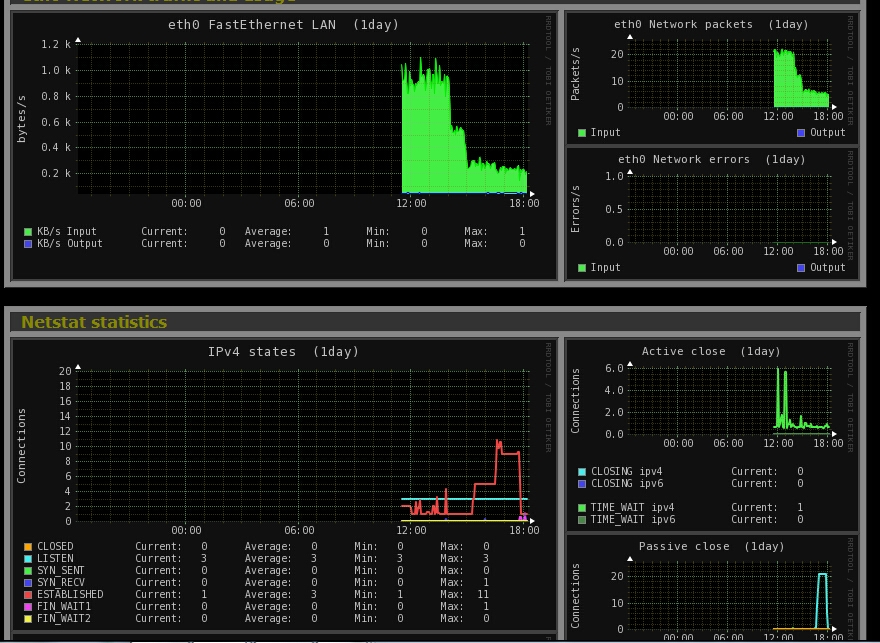Click the green TIME_WAIT ipv4 legend swatch
This screenshot has width=880, height=643.
[x=582, y=508]
